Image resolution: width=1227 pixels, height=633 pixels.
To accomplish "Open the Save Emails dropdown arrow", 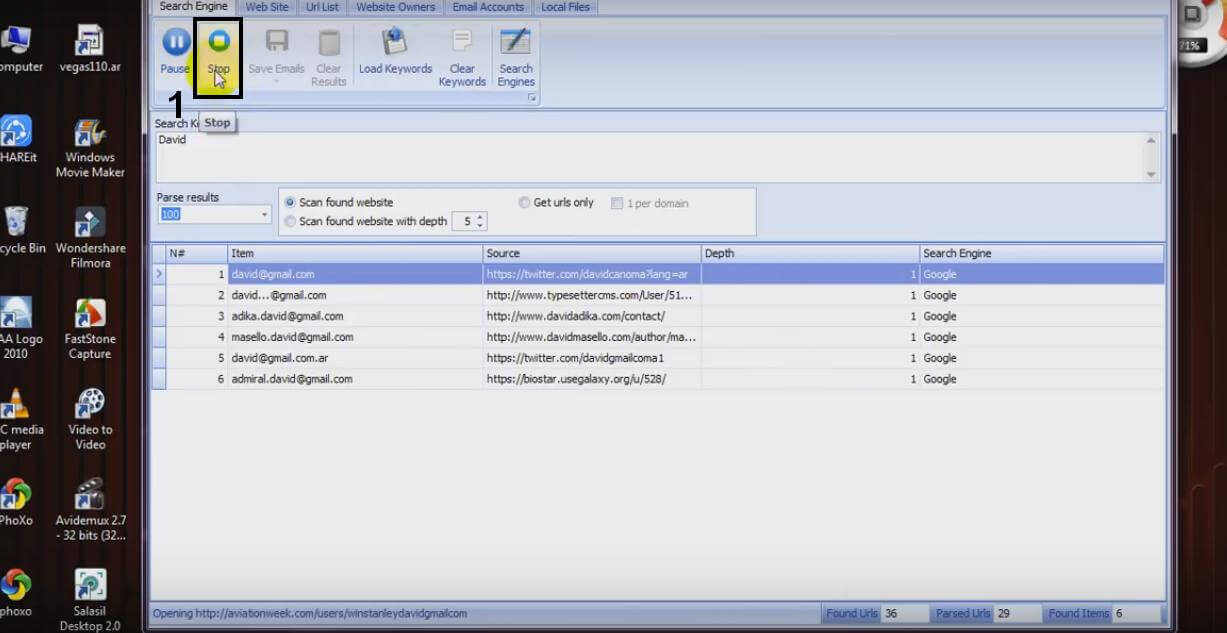I will (276, 82).
